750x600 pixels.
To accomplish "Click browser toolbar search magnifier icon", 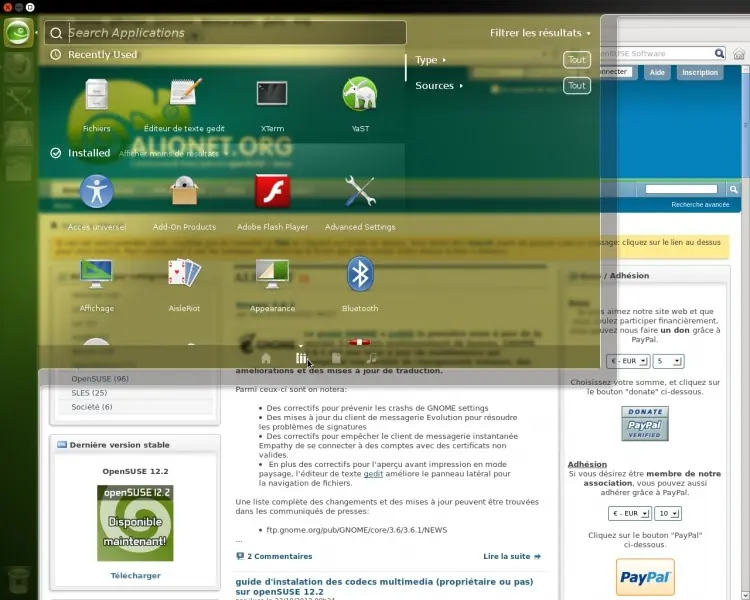I will click(719, 53).
